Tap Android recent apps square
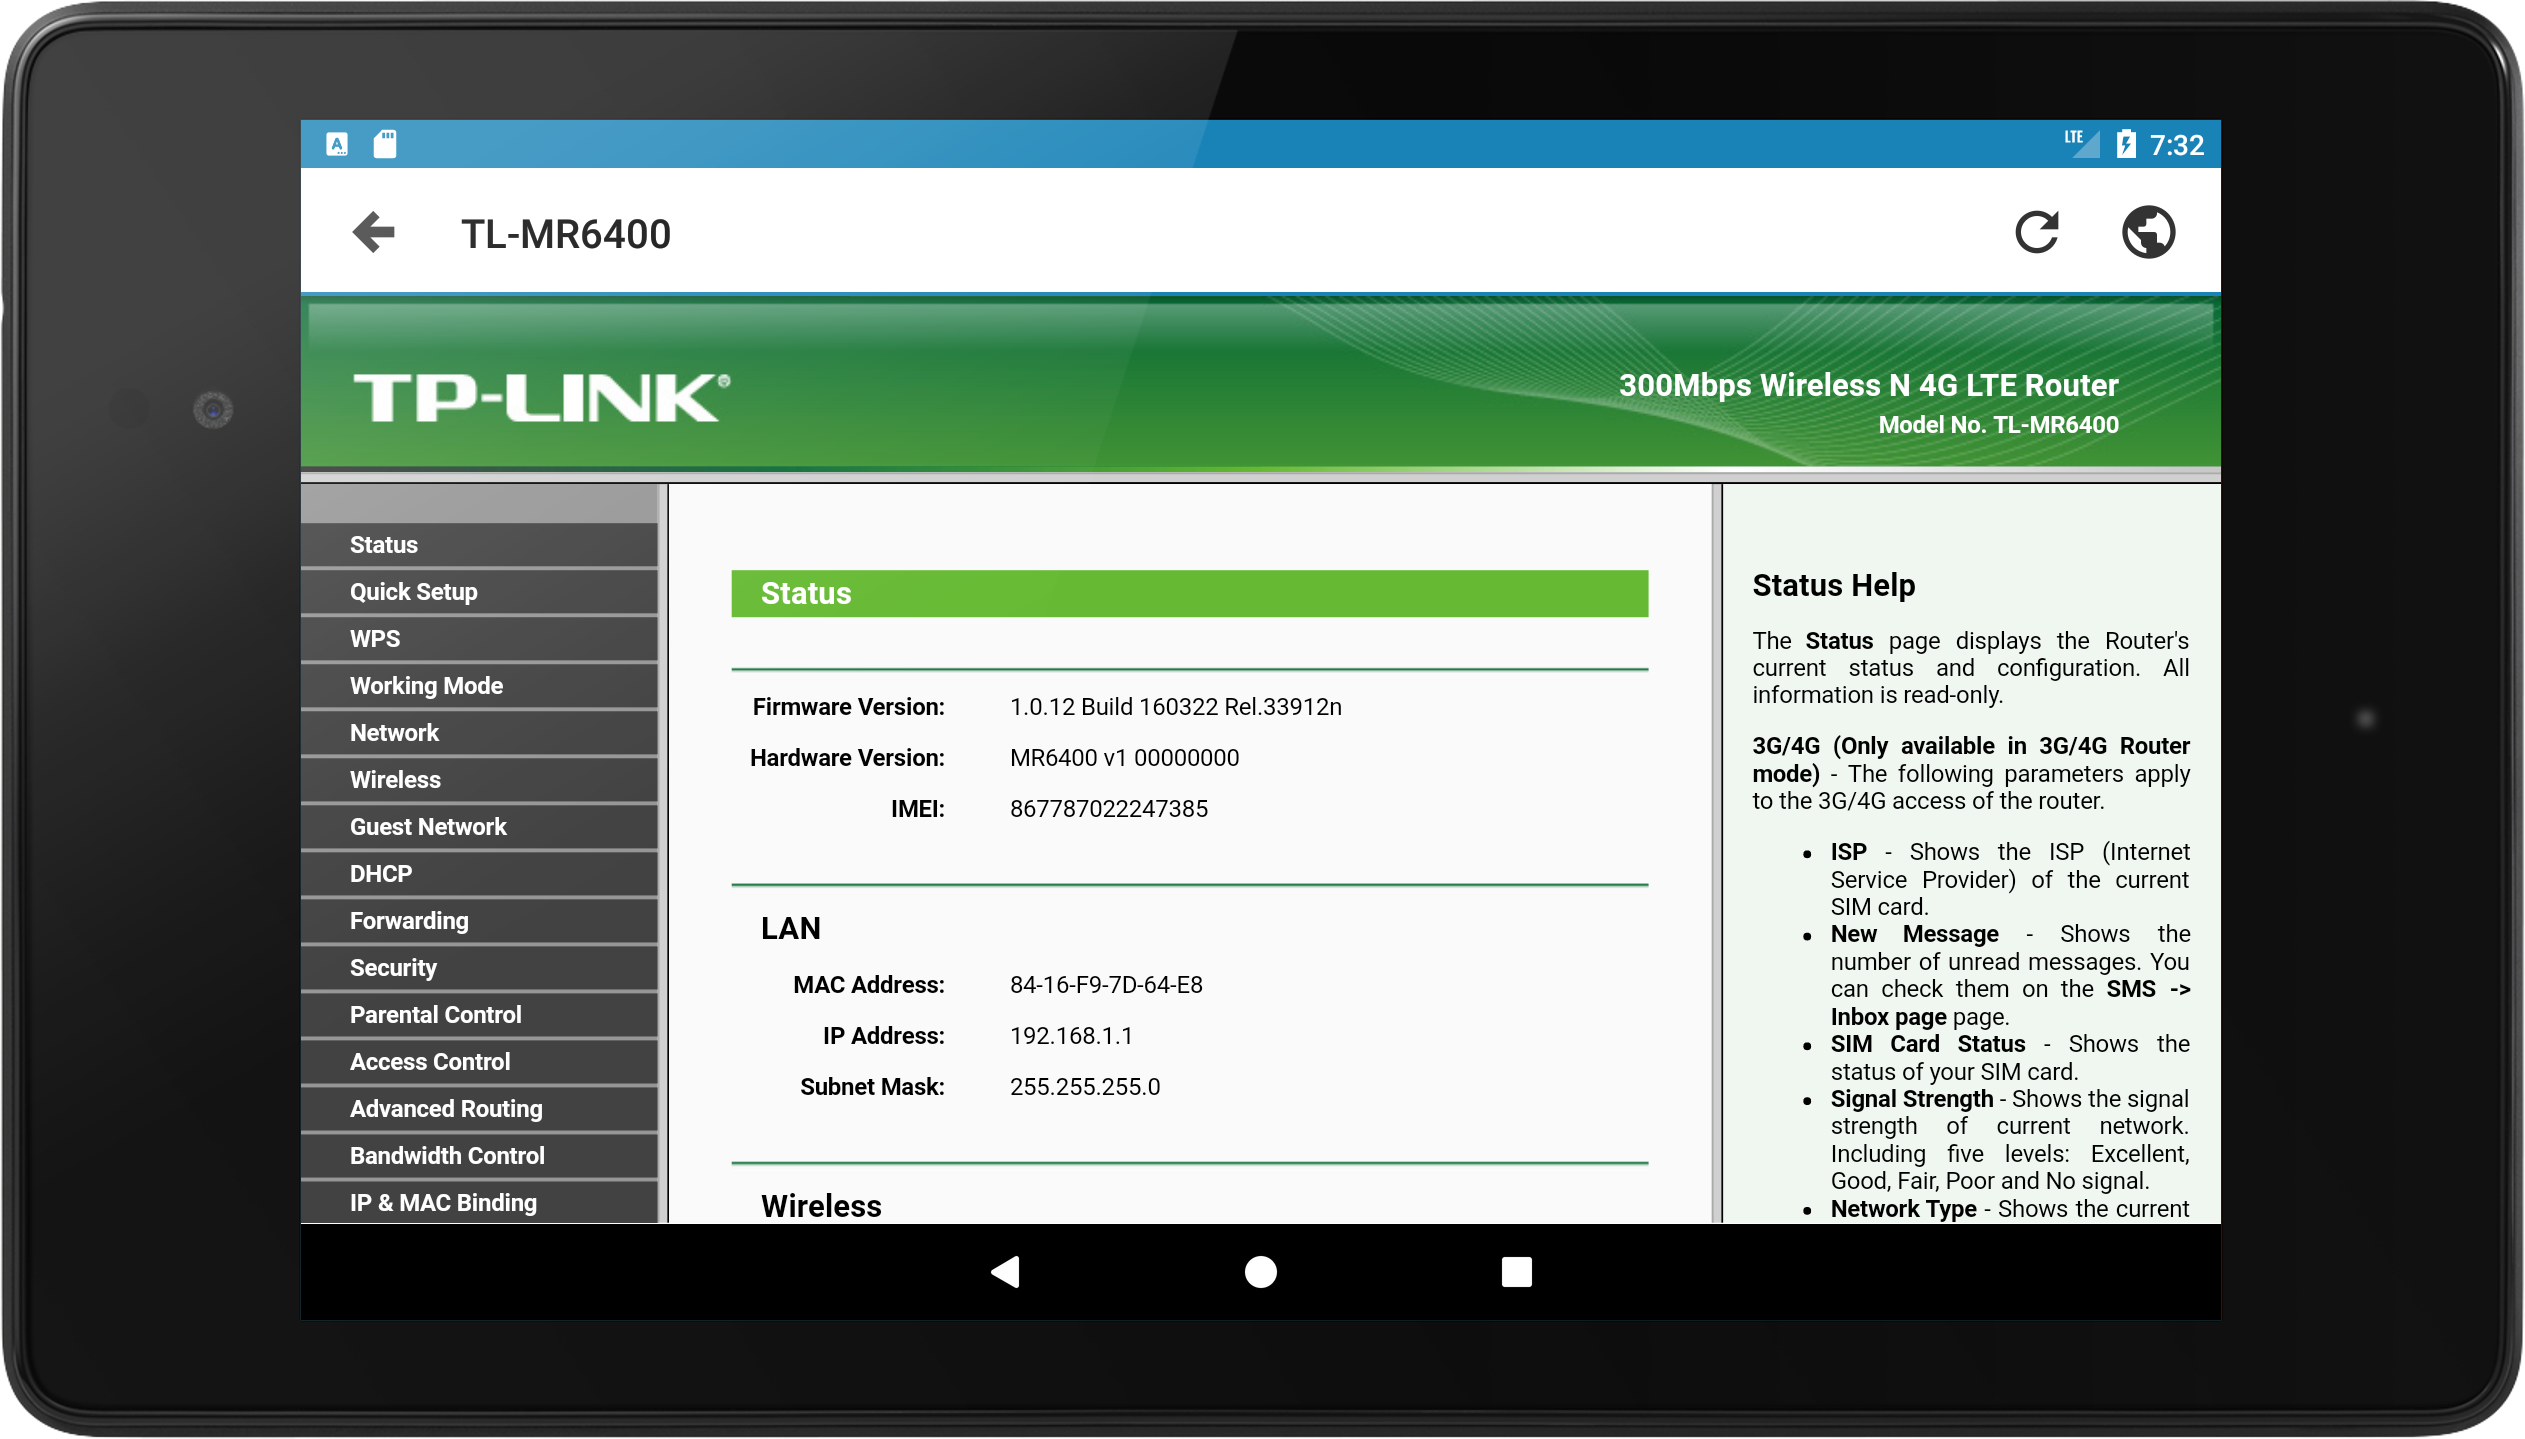 tap(1516, 1271)
